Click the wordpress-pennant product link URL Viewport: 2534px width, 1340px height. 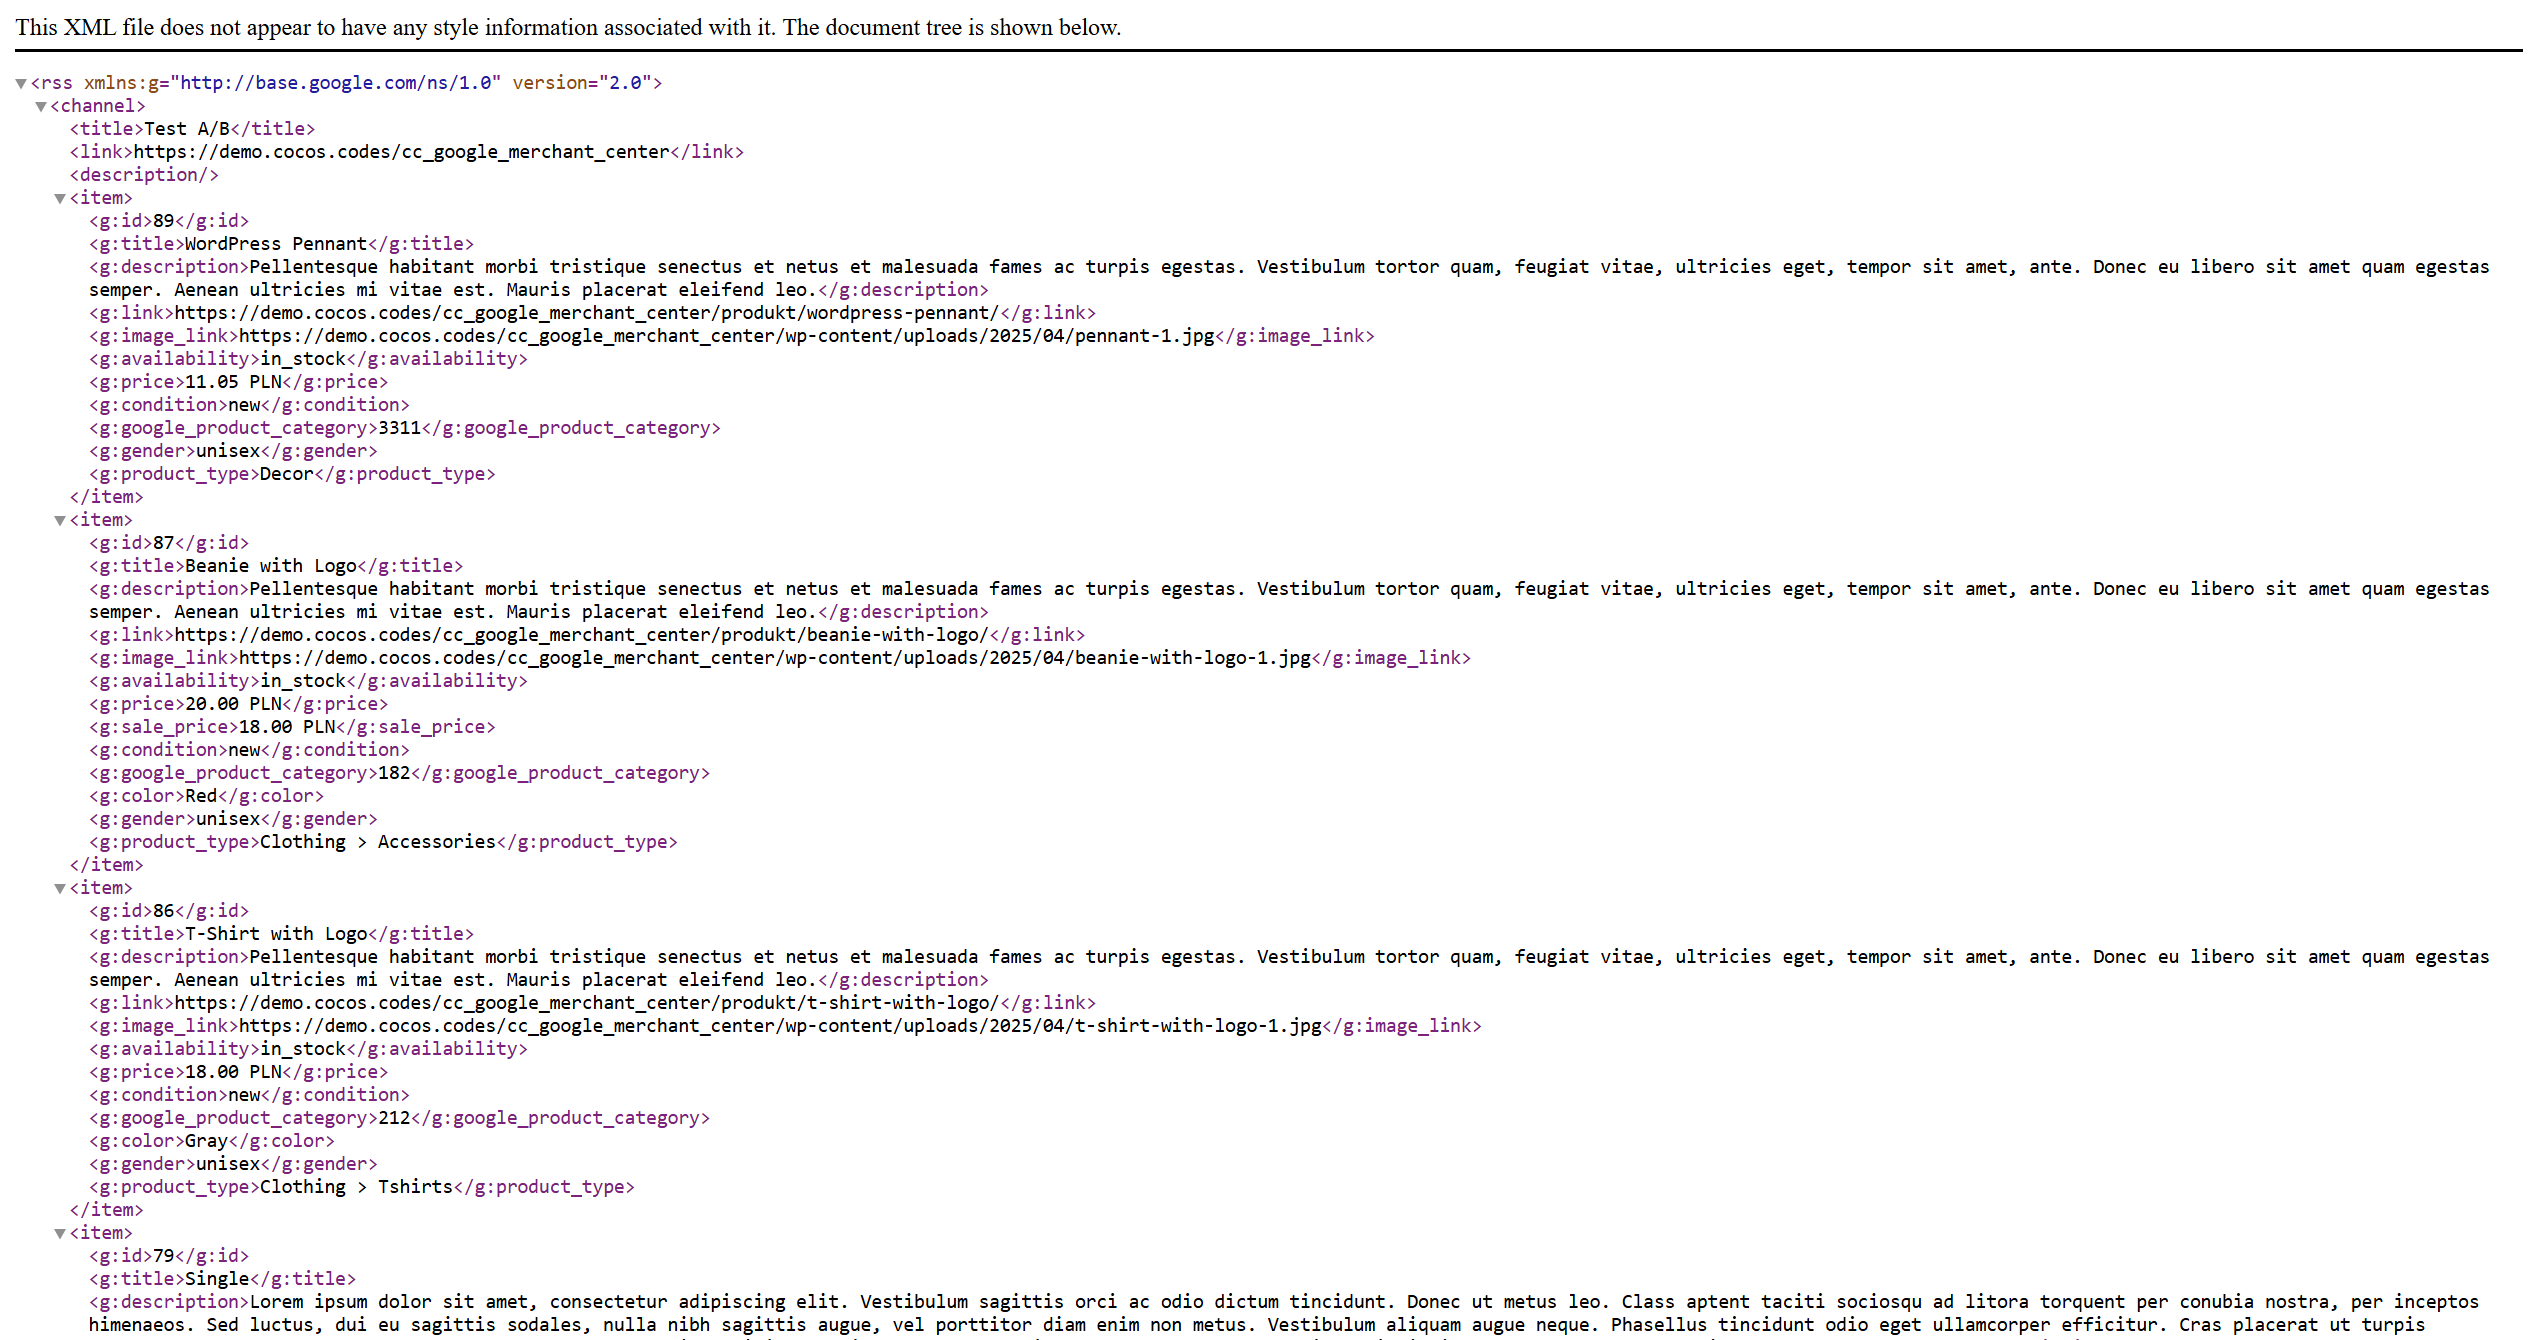(586, 313)
